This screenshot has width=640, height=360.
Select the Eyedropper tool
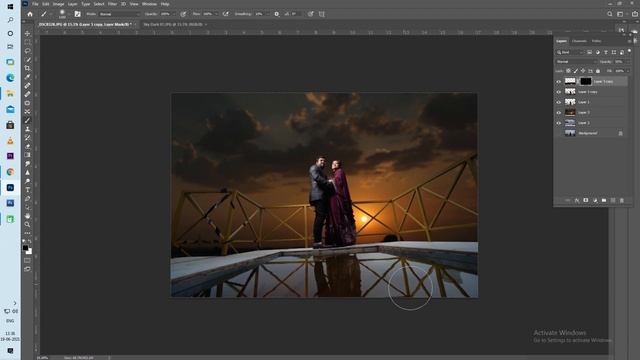(x=27, y=77)
